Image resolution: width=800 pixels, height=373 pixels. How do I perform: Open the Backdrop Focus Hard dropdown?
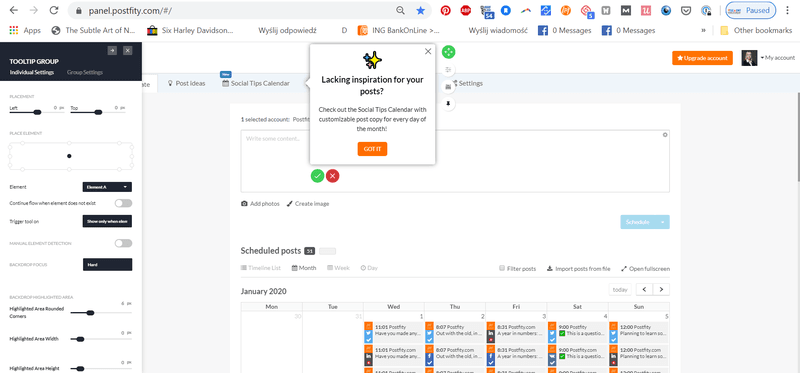(107, 264)
